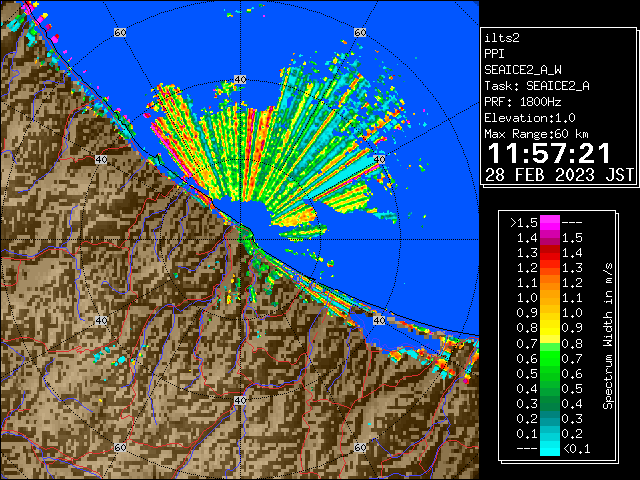Click the magenta color band beside >1.5

(549, 223)
